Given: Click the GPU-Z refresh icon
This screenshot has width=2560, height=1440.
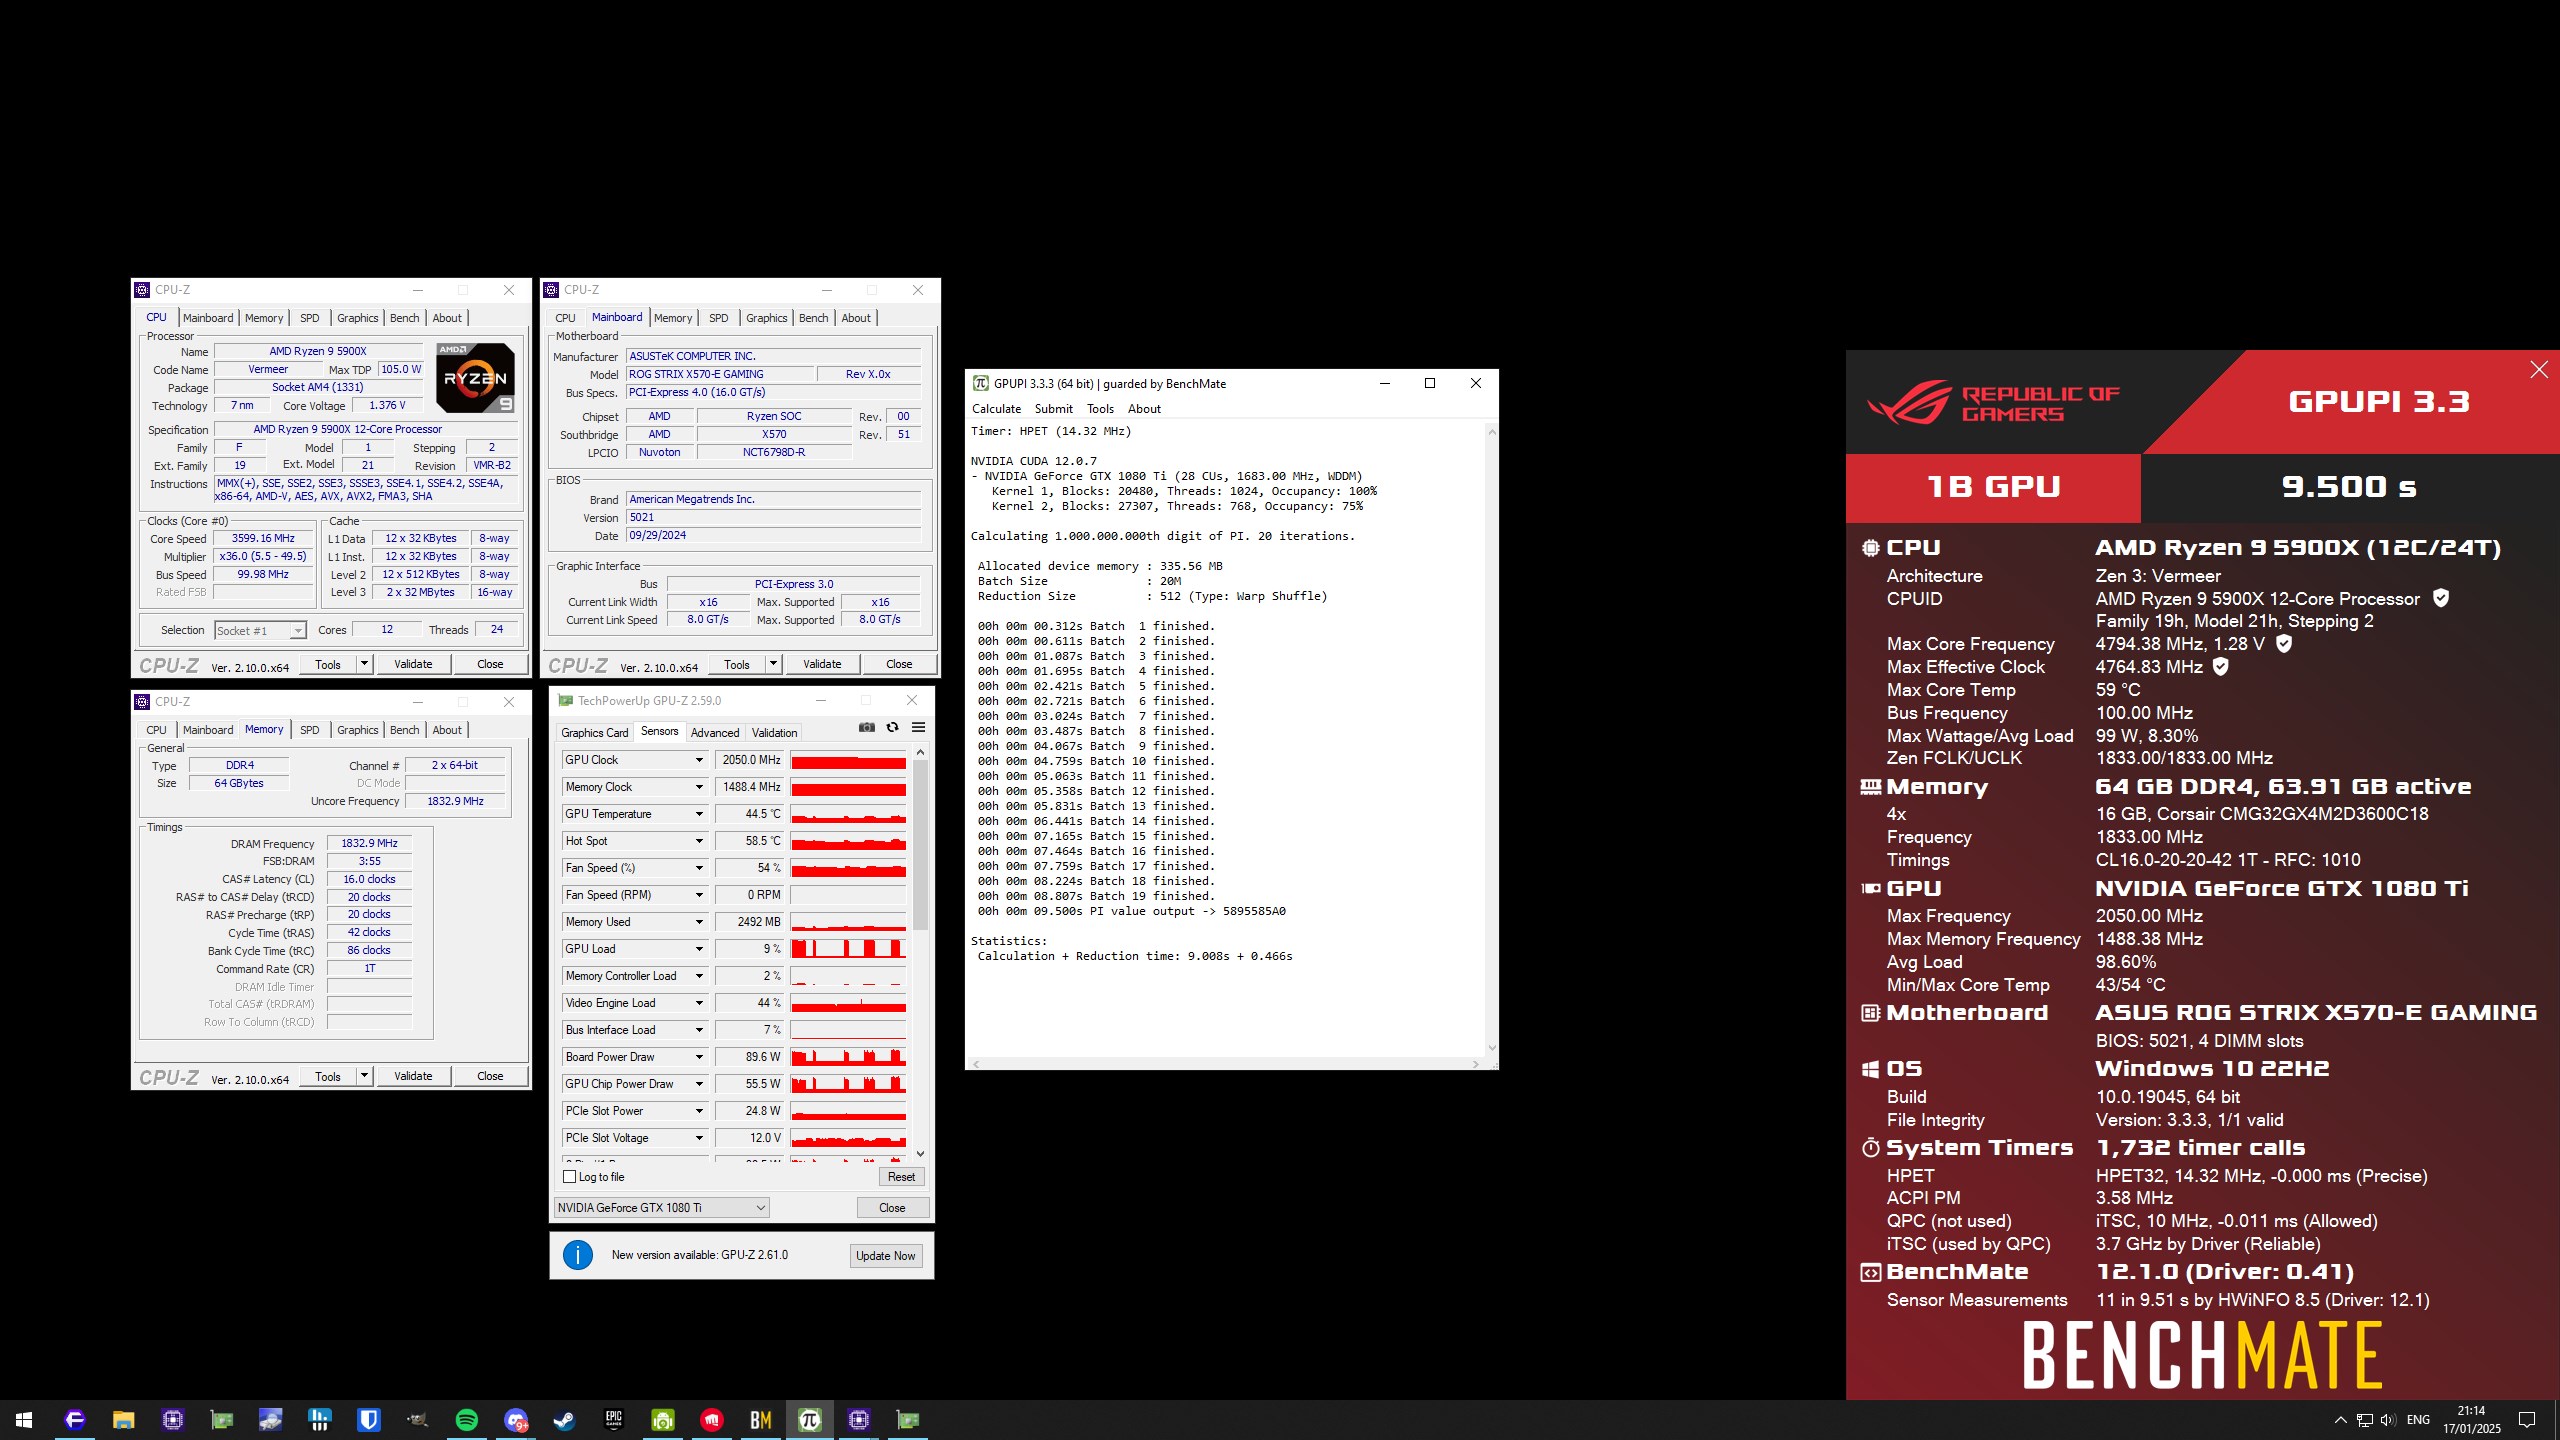Looking at the screenshot, I should pos(892,727).
